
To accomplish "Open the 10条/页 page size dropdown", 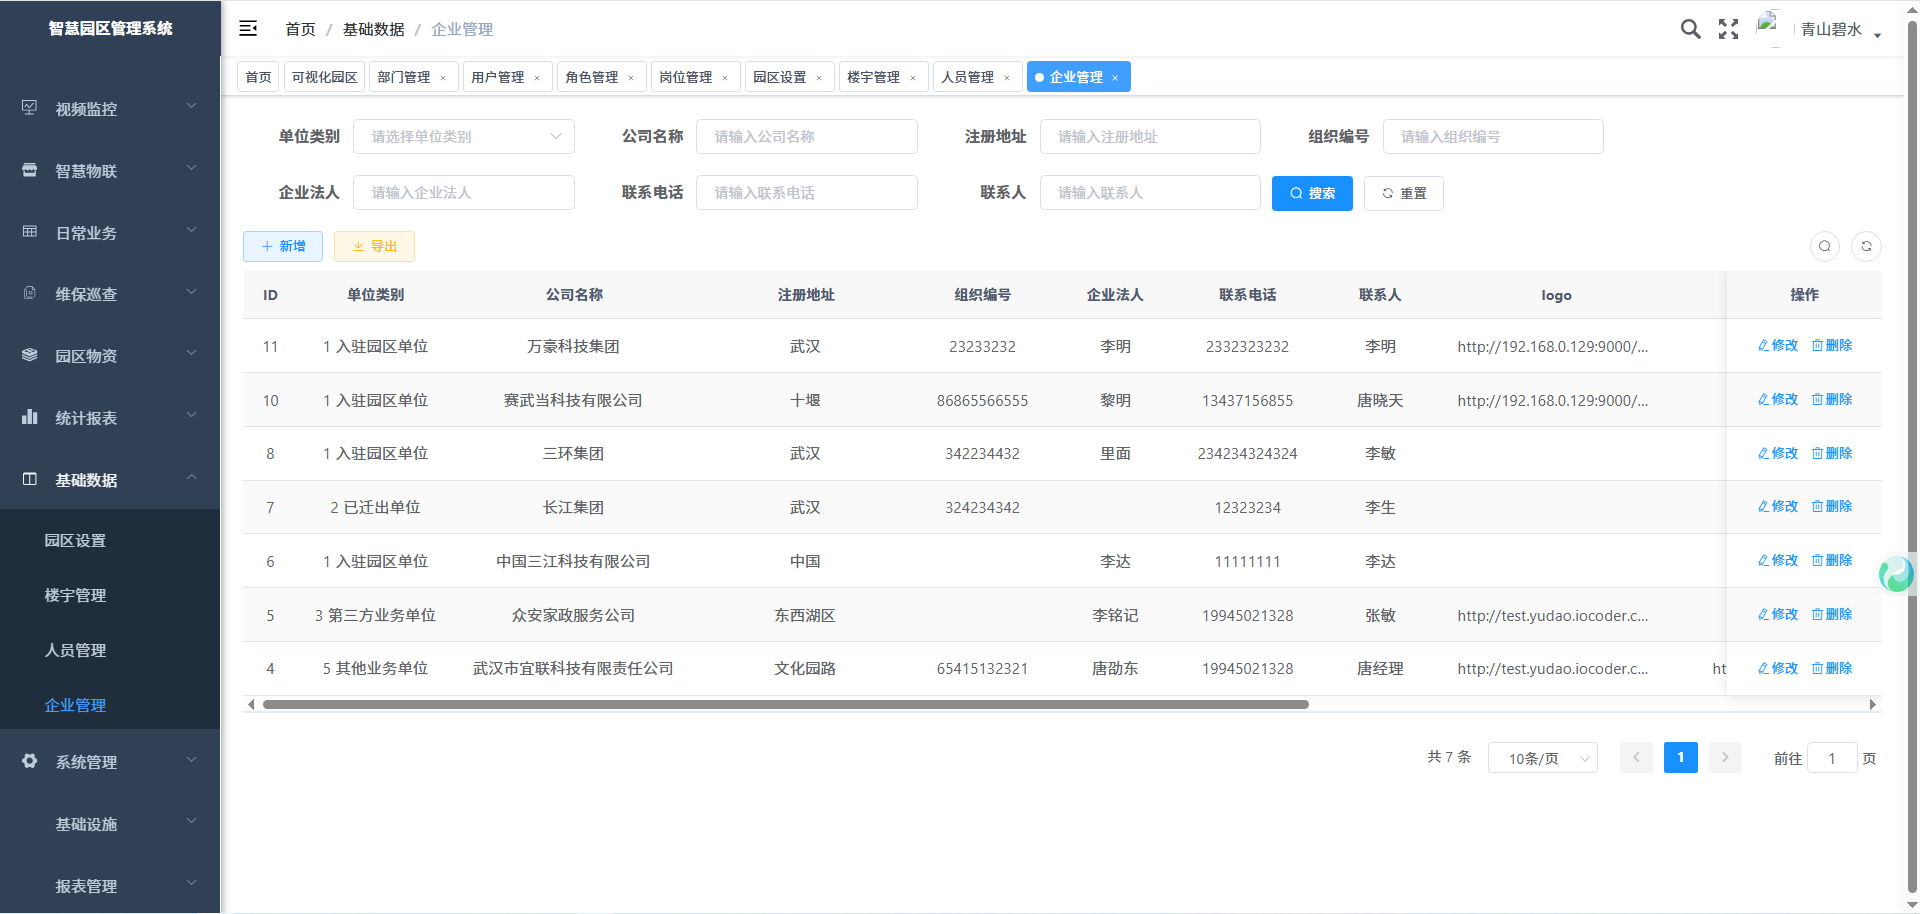I will click(1542, 758).
